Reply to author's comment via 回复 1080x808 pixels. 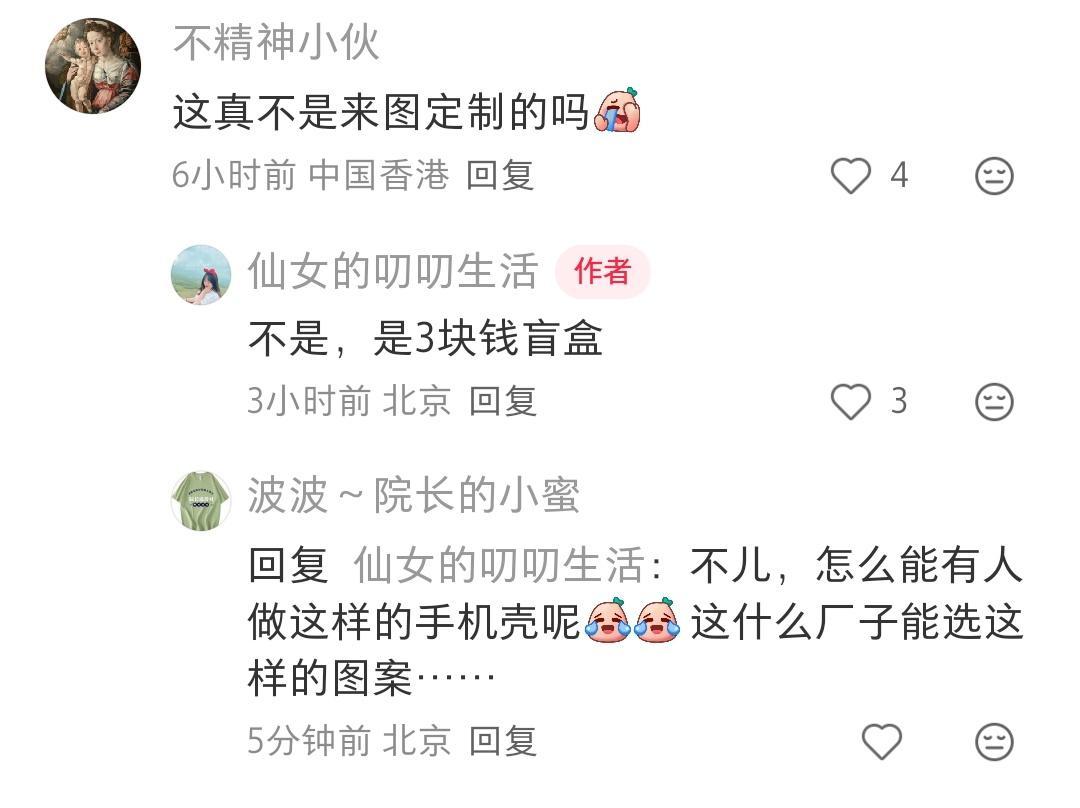click(x=503, y=401)
